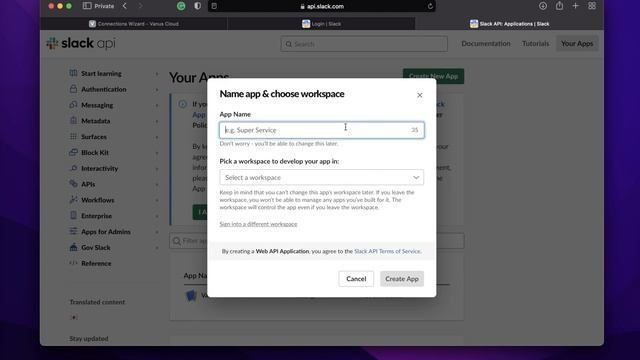Screen dimensions: 640x360
Task: Click the privacy shield icon in toolbar
Action: pos(198,6)
